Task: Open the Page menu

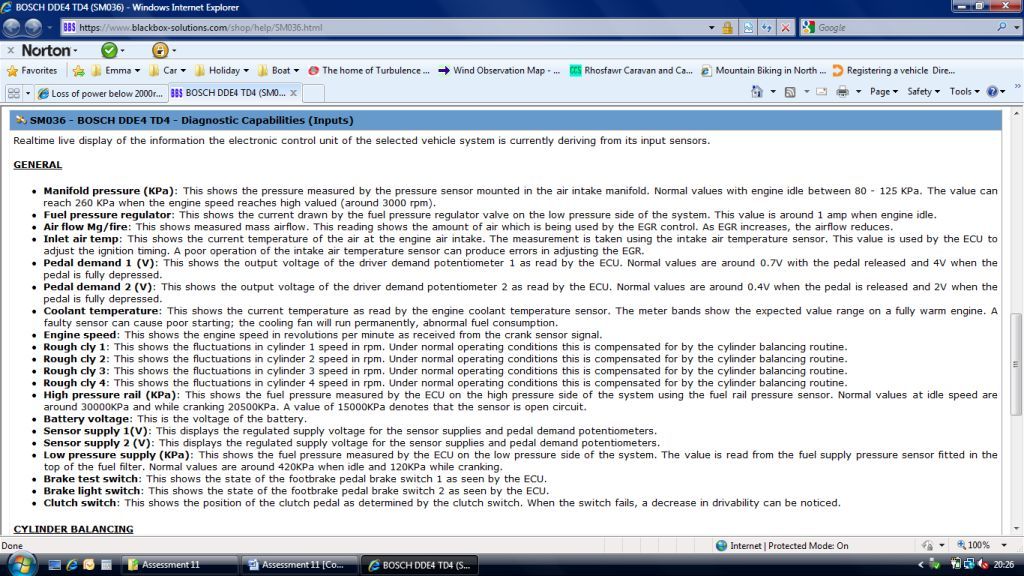Action: pyautogui.click(x=884, y=91)
